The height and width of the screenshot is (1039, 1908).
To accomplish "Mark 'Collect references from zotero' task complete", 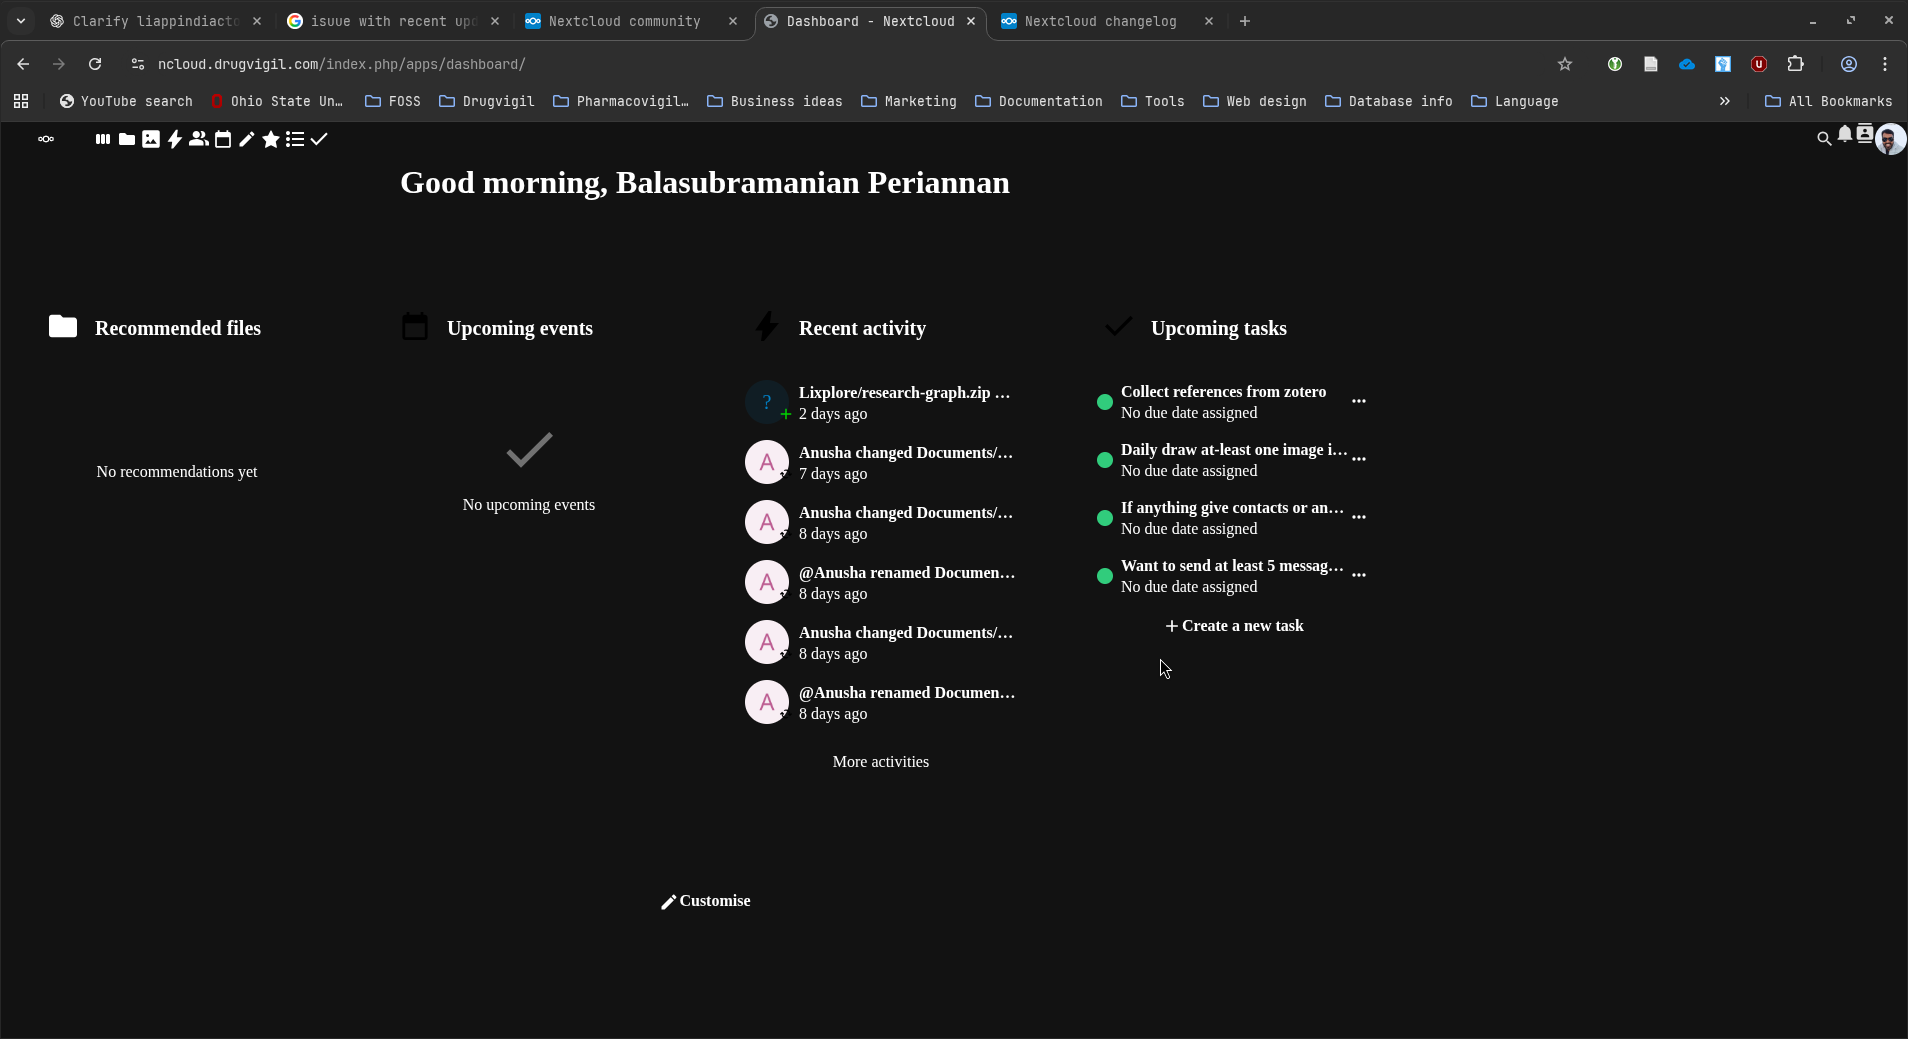I will 1105,402.
